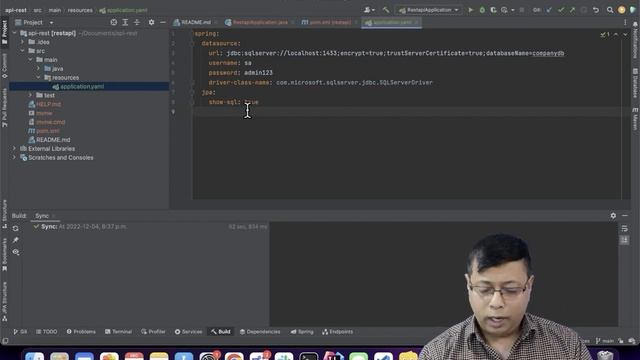Open IntelliJ IDEA from the dock

tap(333, 356)
